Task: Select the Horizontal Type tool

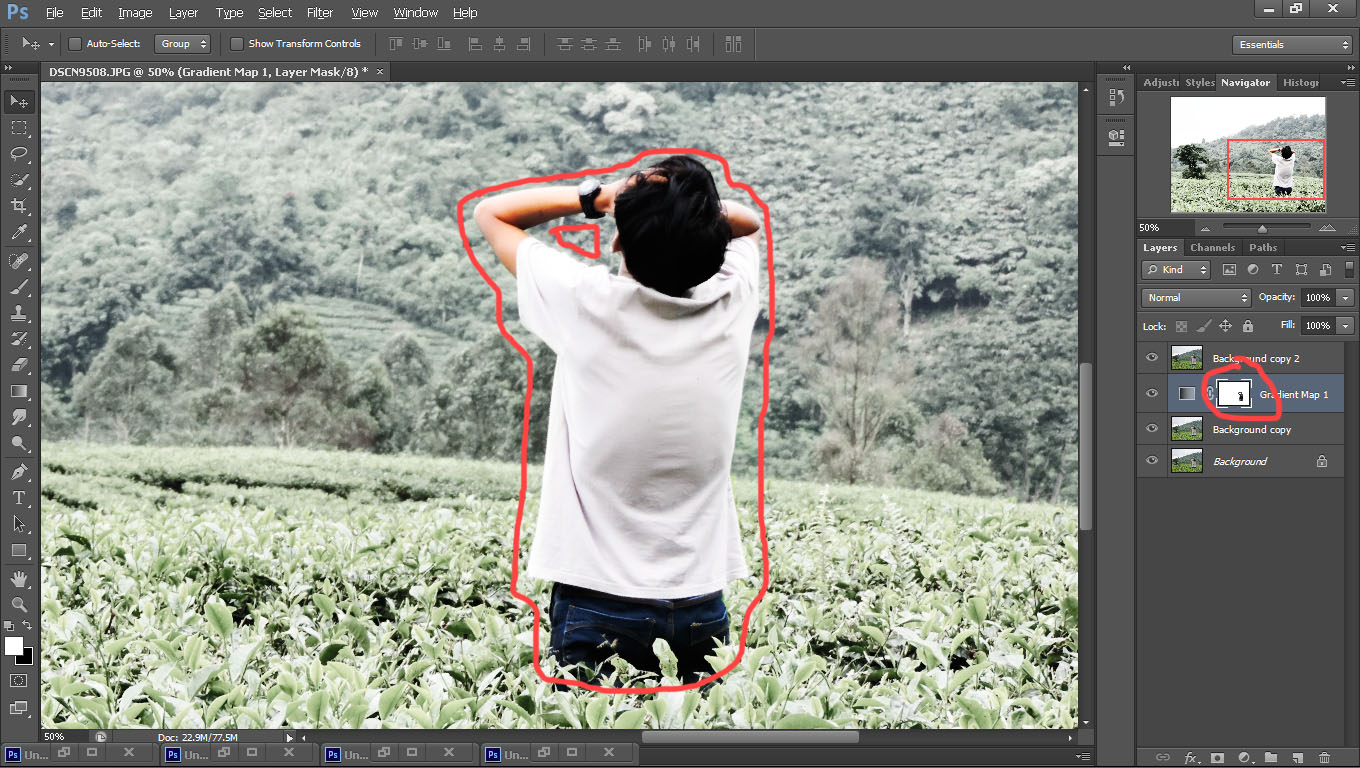Action: click(x=18, y=497)
